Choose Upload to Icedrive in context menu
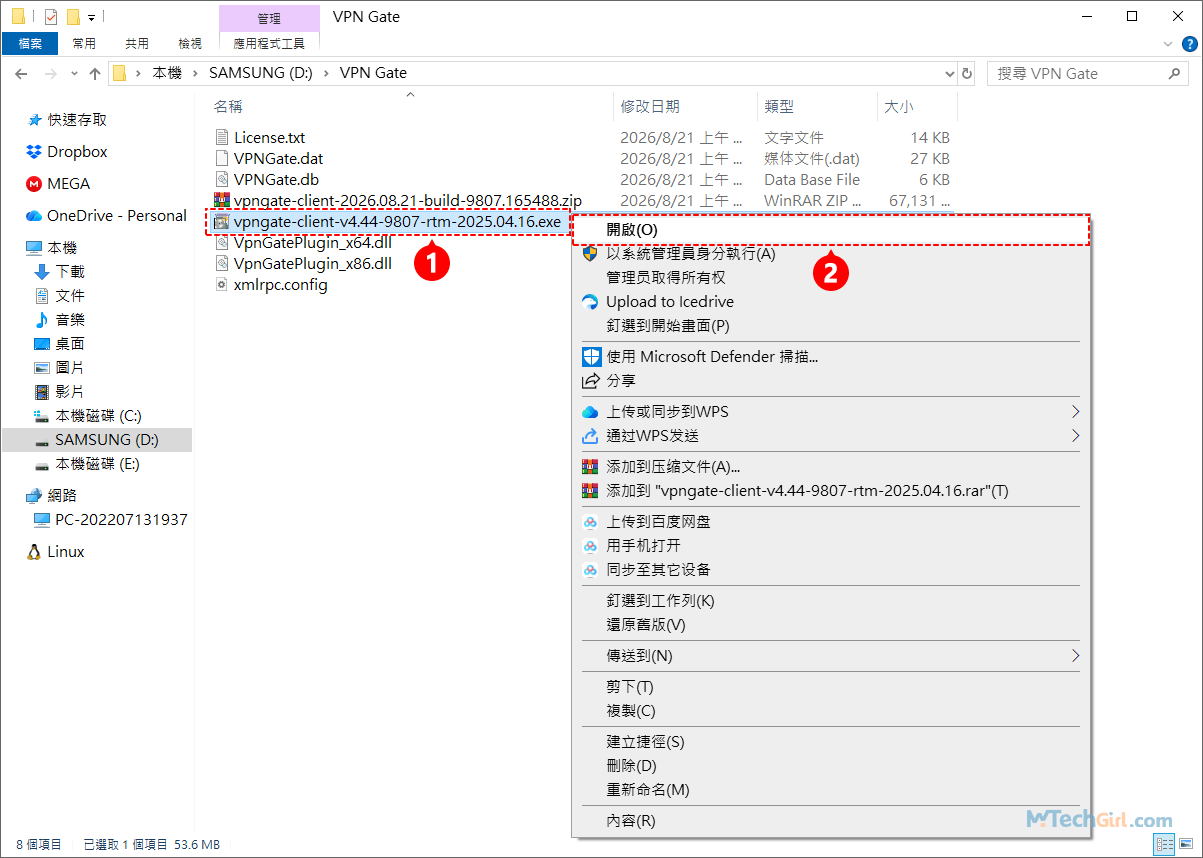The height and width of the screenshot is (858, 1203). 829,301
